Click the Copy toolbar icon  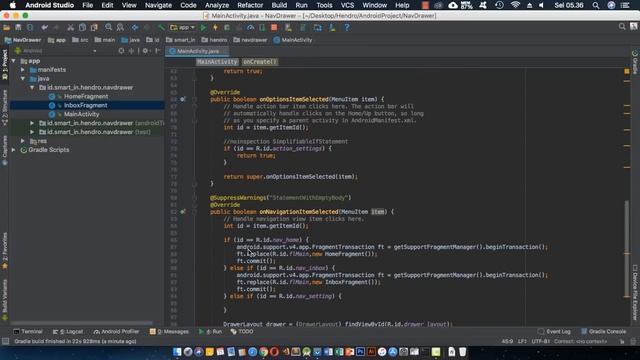(82, 27)
